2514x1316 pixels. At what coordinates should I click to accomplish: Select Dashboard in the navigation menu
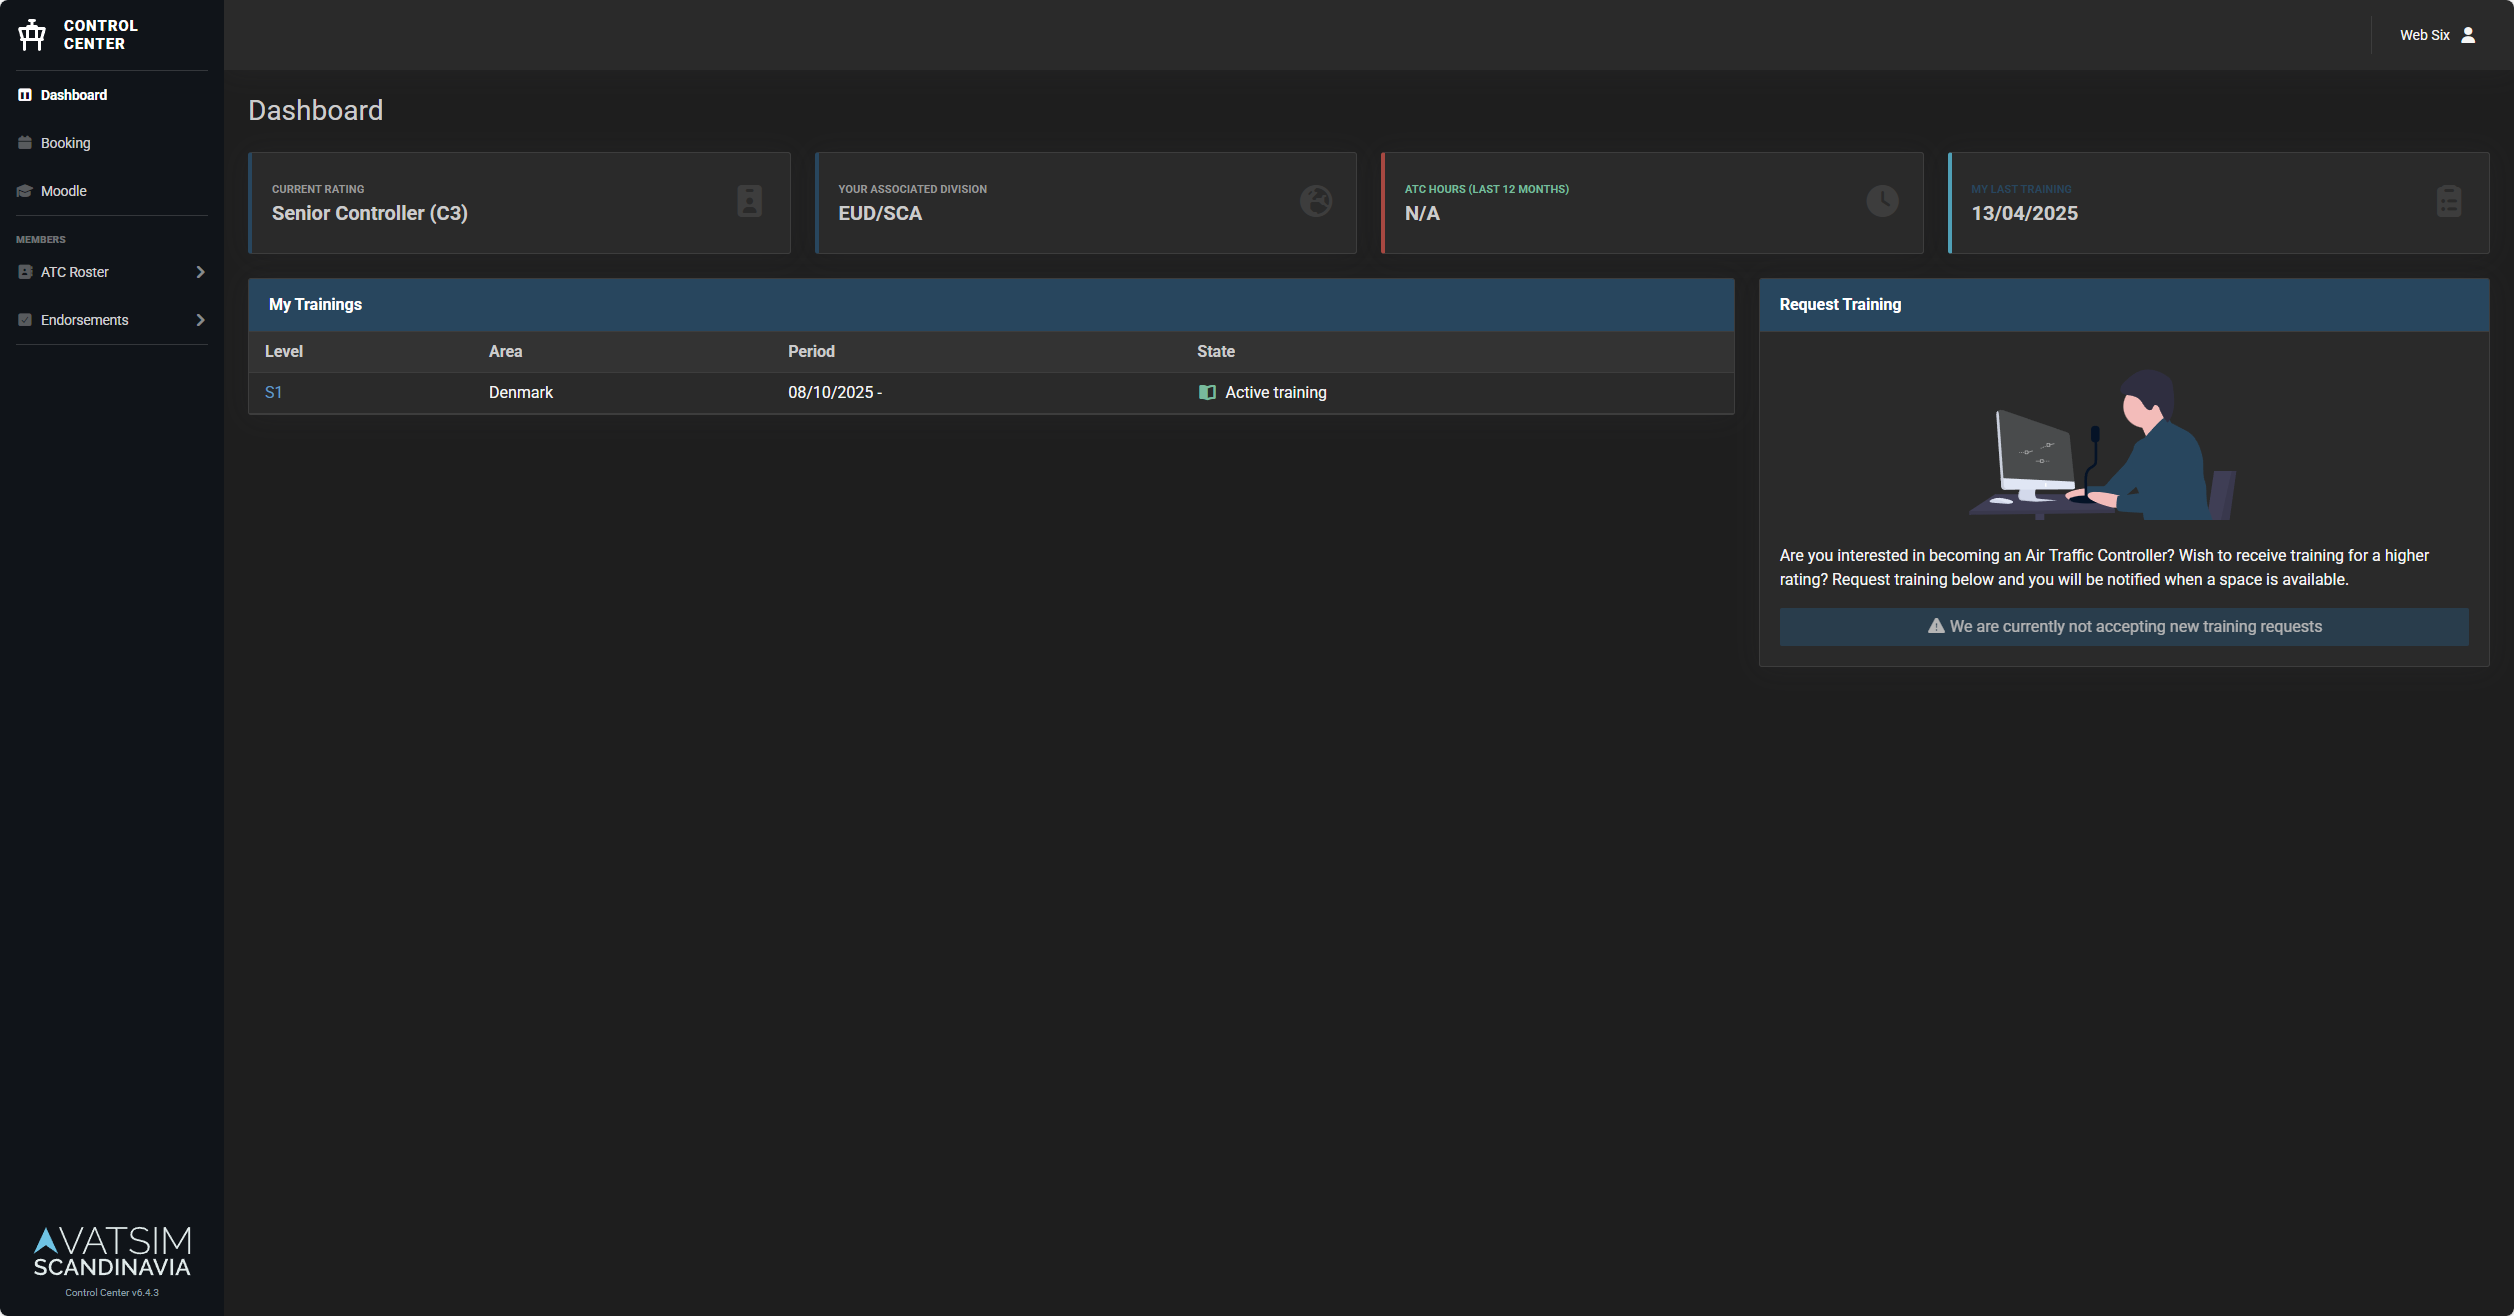point(73,94)
